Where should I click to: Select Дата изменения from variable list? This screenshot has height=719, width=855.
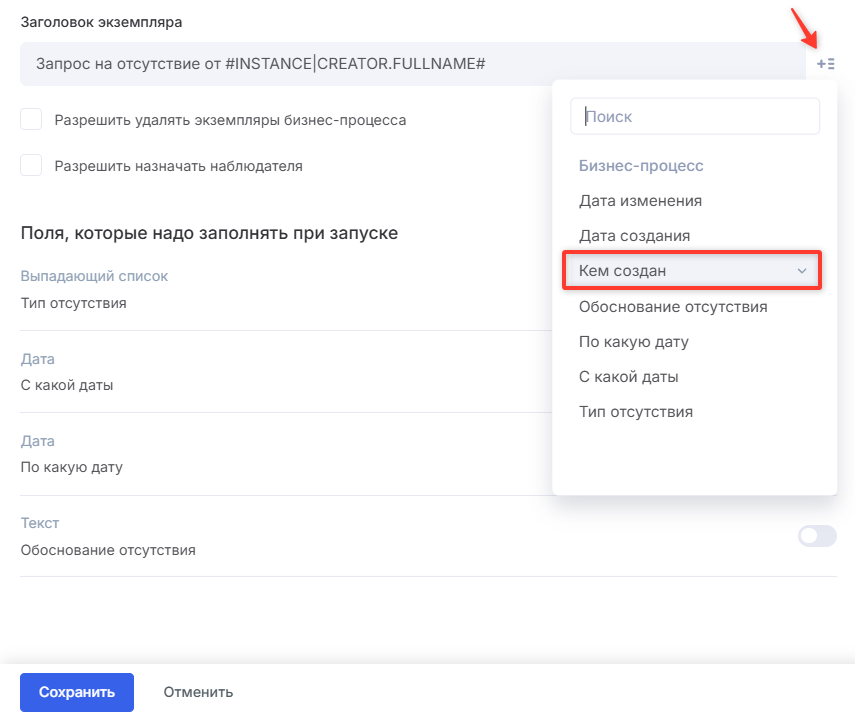[640, 201]
